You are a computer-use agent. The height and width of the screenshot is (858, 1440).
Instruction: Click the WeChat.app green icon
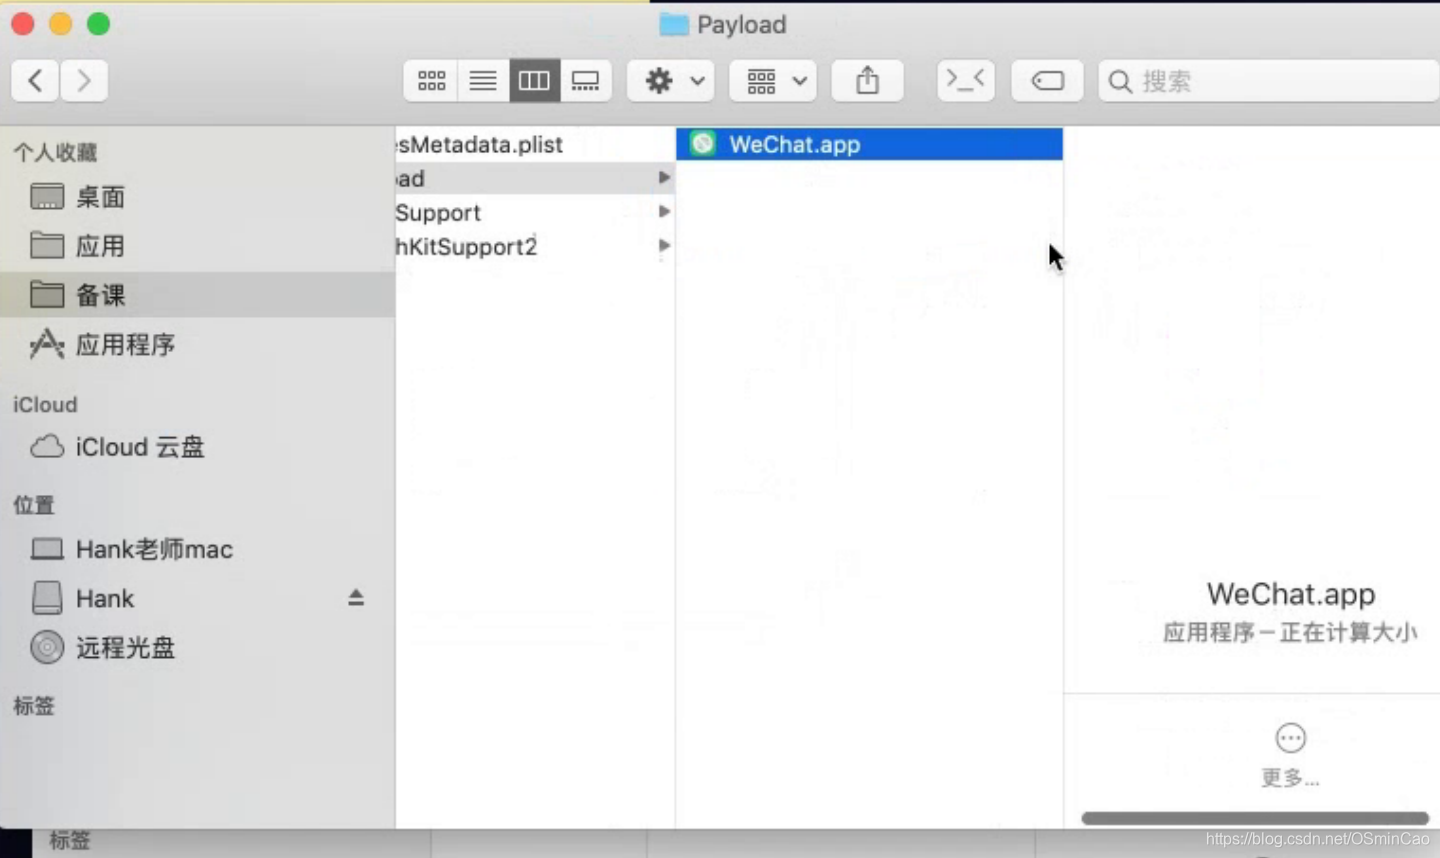pos(703,144)
